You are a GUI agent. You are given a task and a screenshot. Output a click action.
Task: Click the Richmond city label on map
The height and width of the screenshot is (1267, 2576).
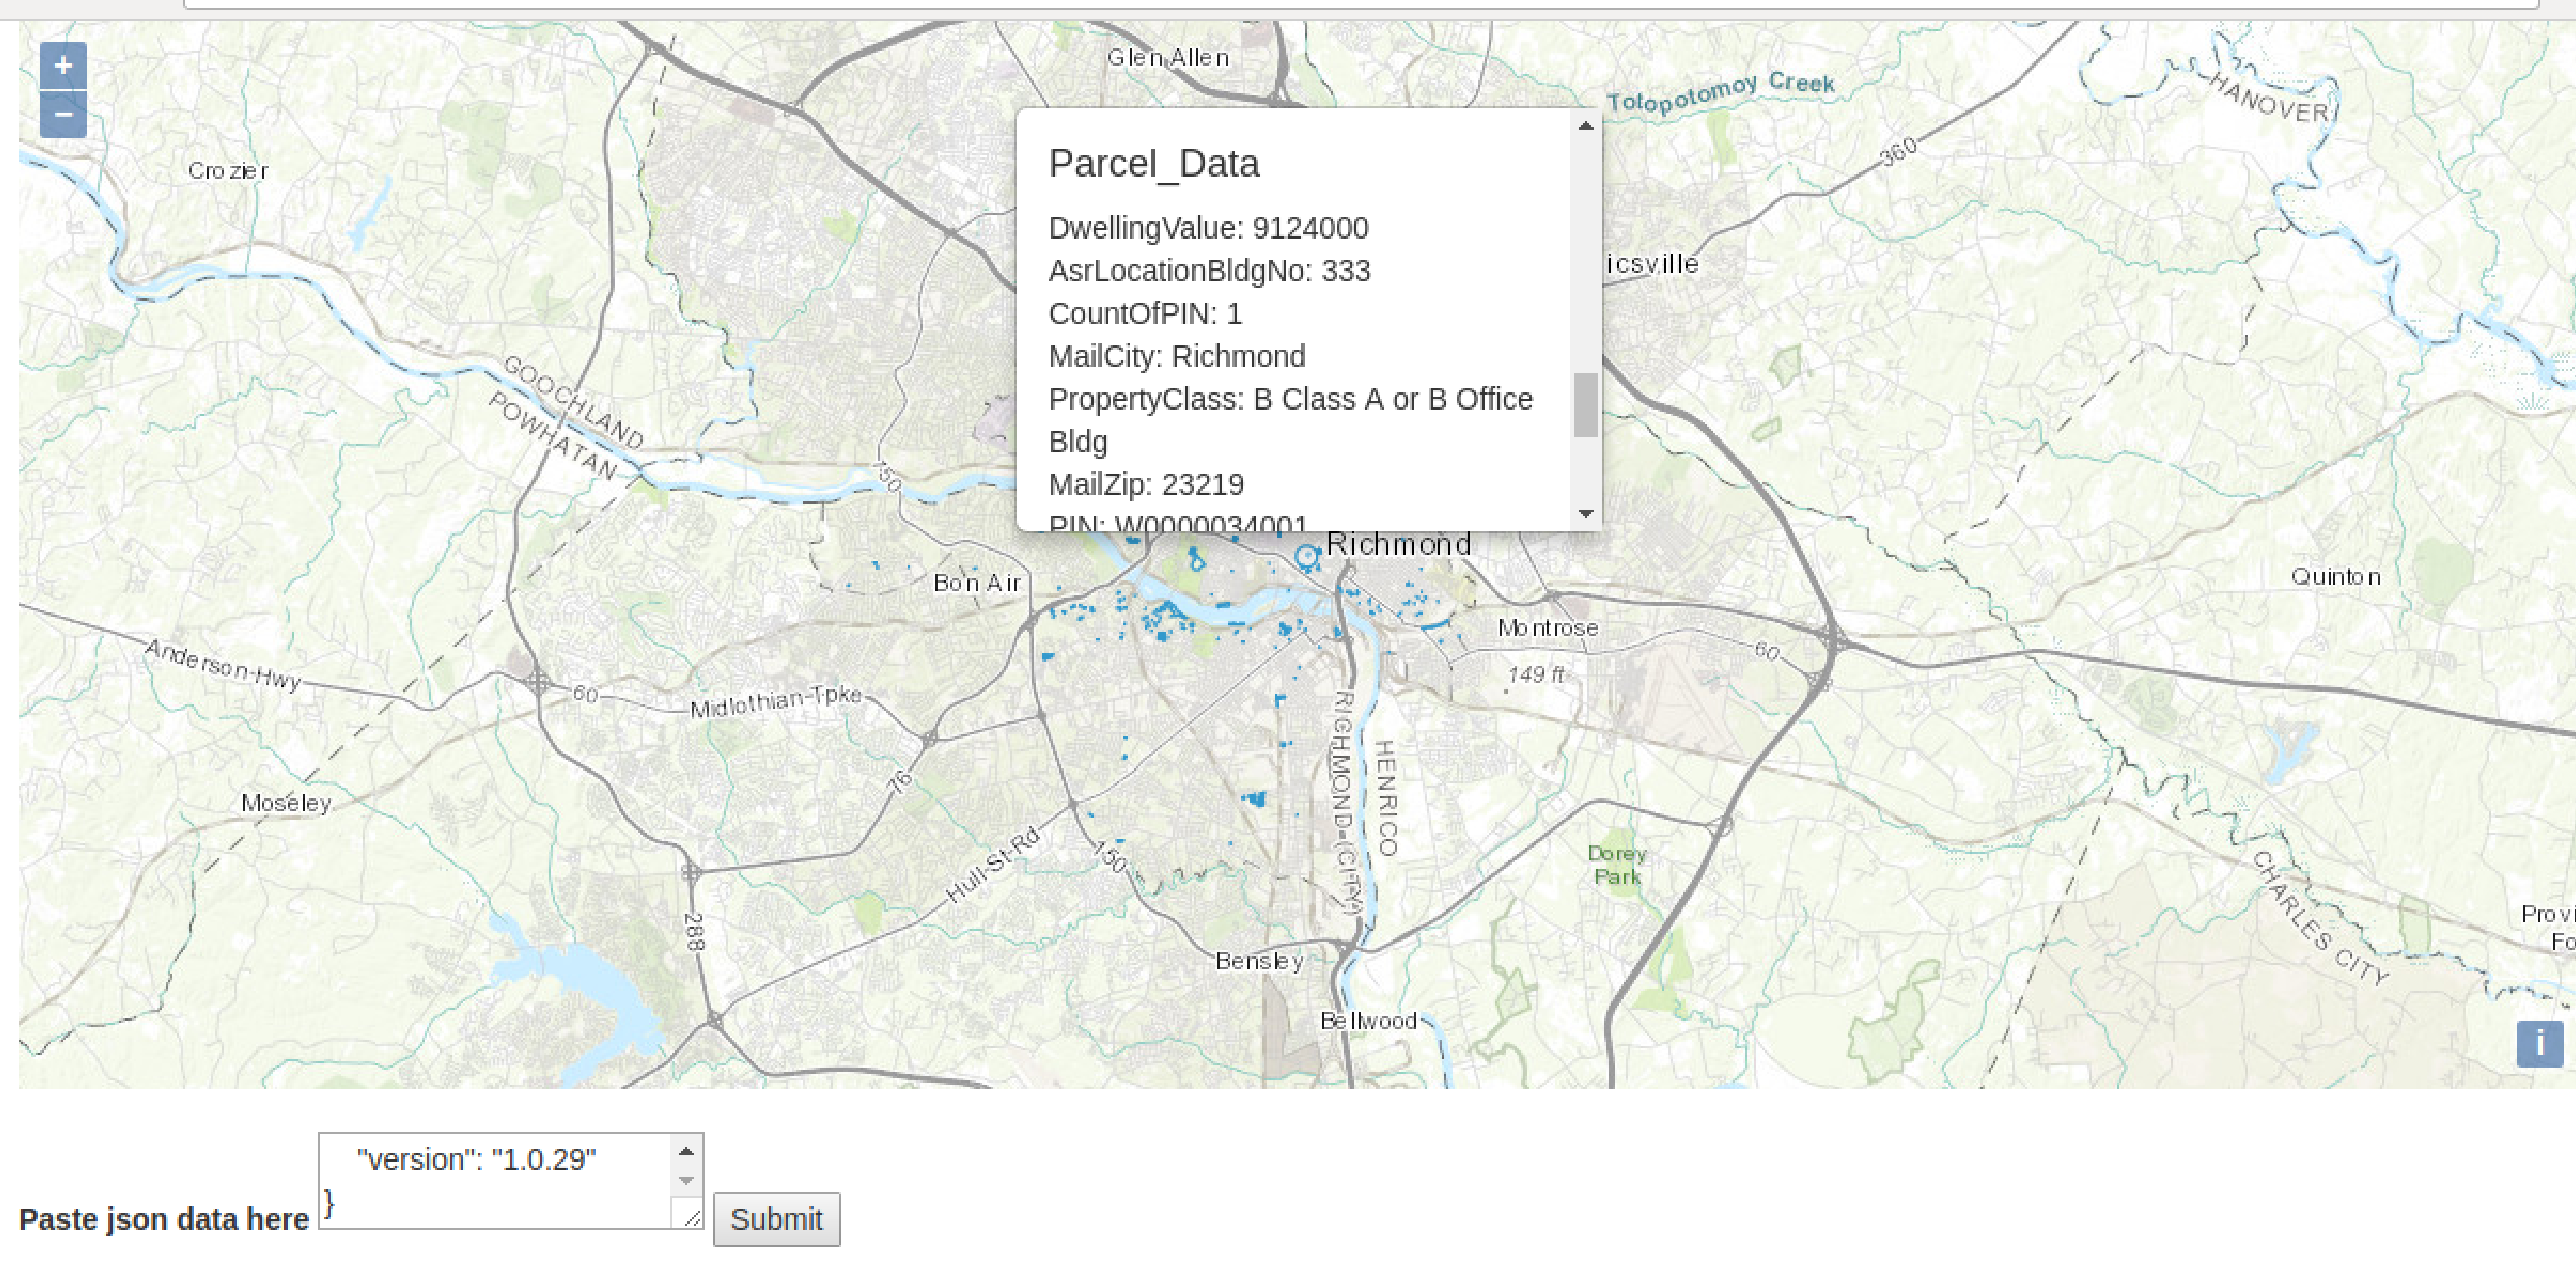(x=1398, y=545)
